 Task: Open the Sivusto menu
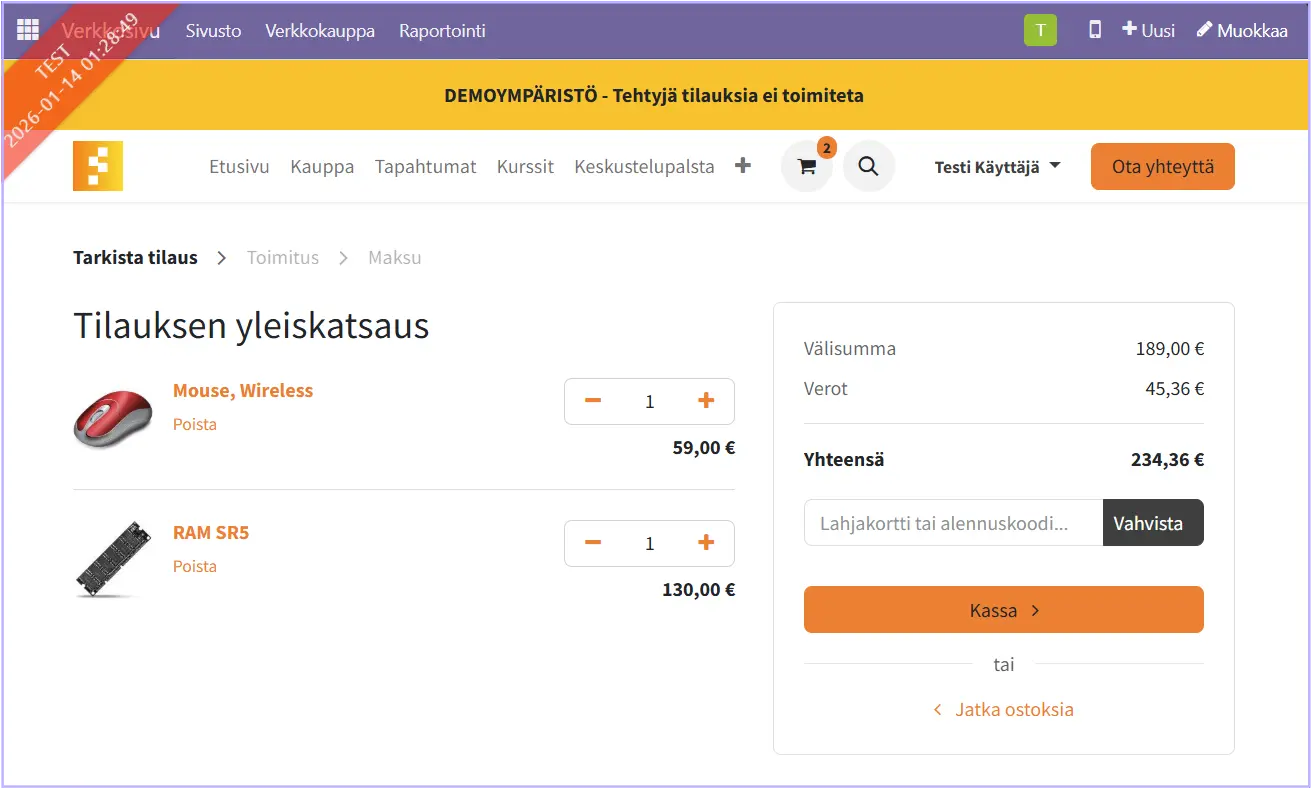(213, 31)
